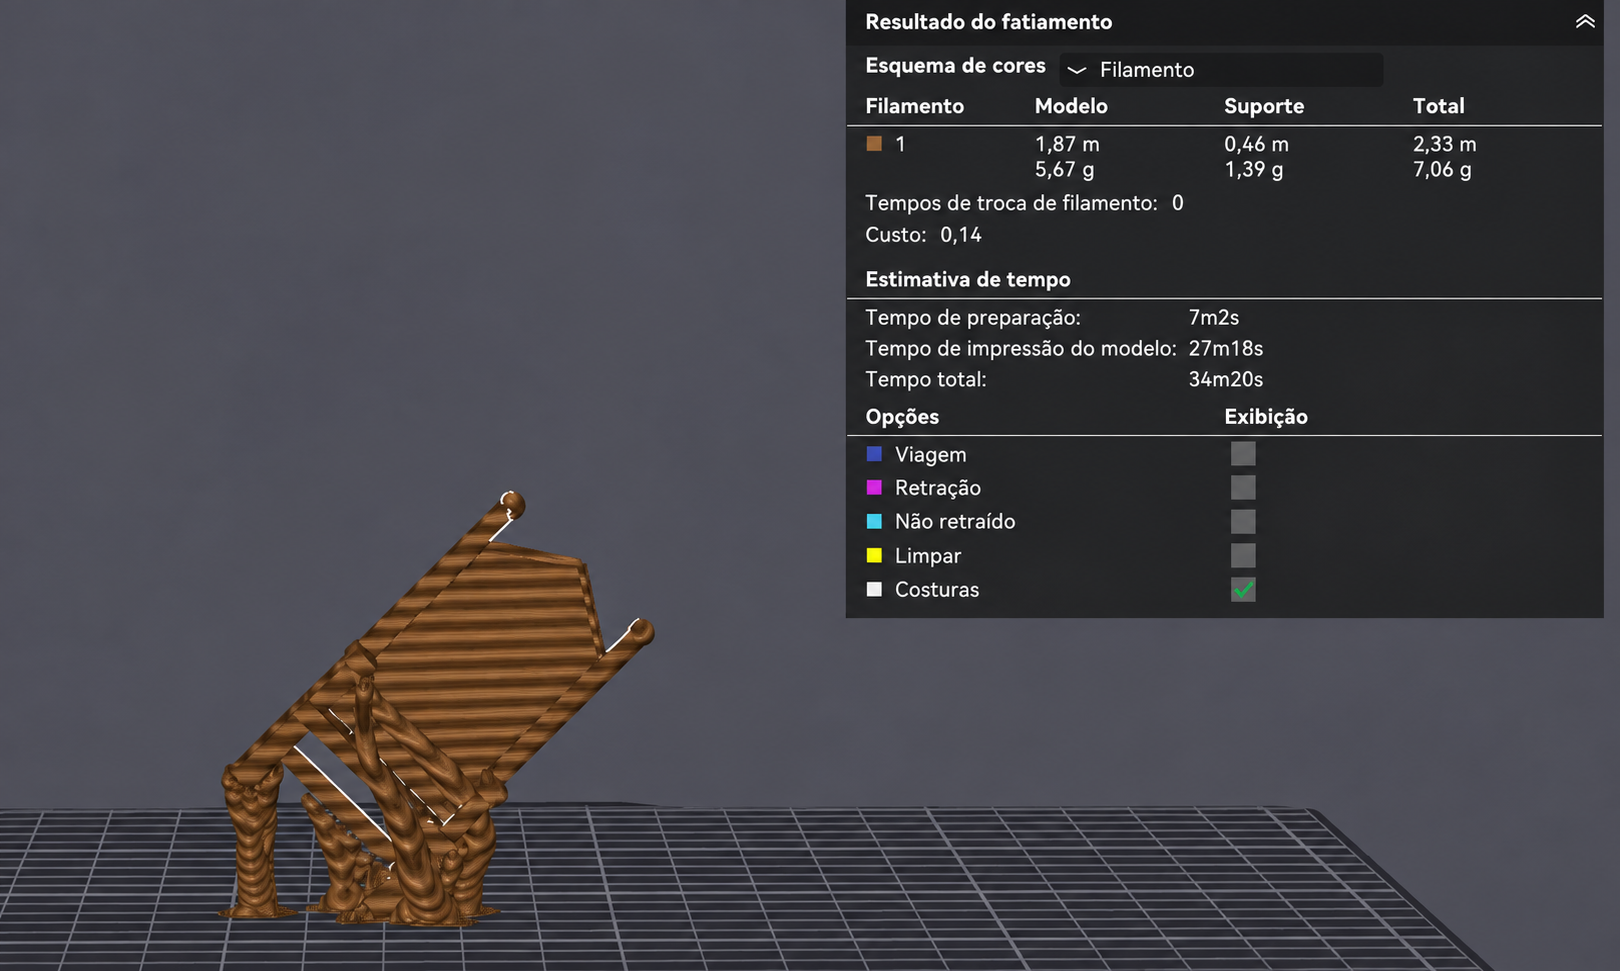The height and width of the screenshot is (971, 1620).
Task: Click the cyan Não retraído color swatch
Action: (874, 521)
